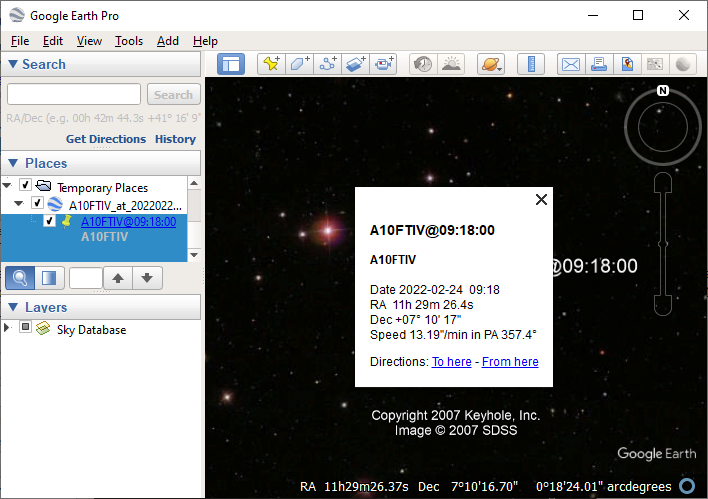Move selected place down
The height and width of the screenshot is (499, 708).
(x=147, y=278)
